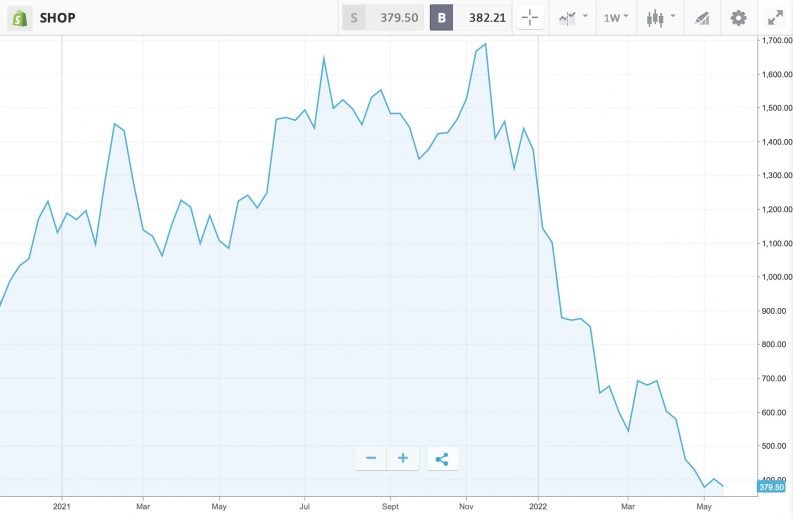Zoom out the chart with minus button

pos(371,458)
